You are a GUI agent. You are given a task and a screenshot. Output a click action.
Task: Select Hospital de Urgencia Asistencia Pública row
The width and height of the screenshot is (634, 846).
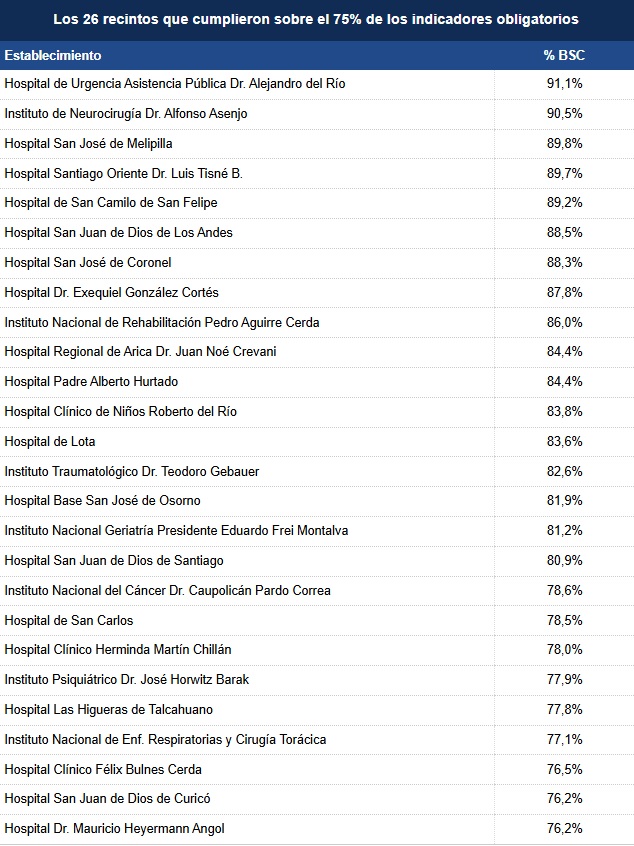317,84
